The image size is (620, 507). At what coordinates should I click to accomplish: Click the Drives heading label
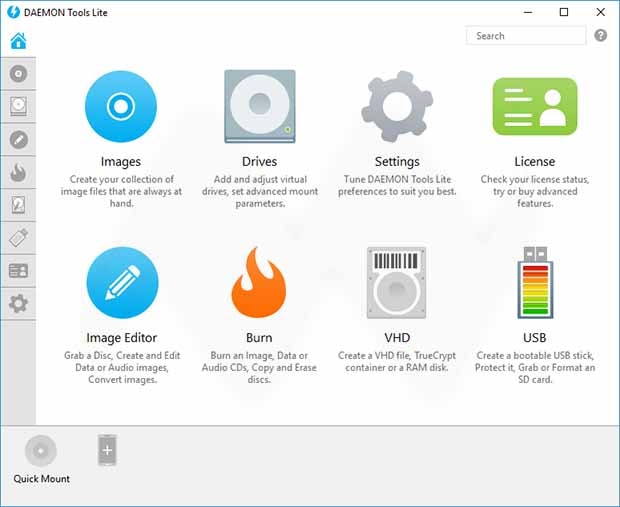tap(259, 161)
